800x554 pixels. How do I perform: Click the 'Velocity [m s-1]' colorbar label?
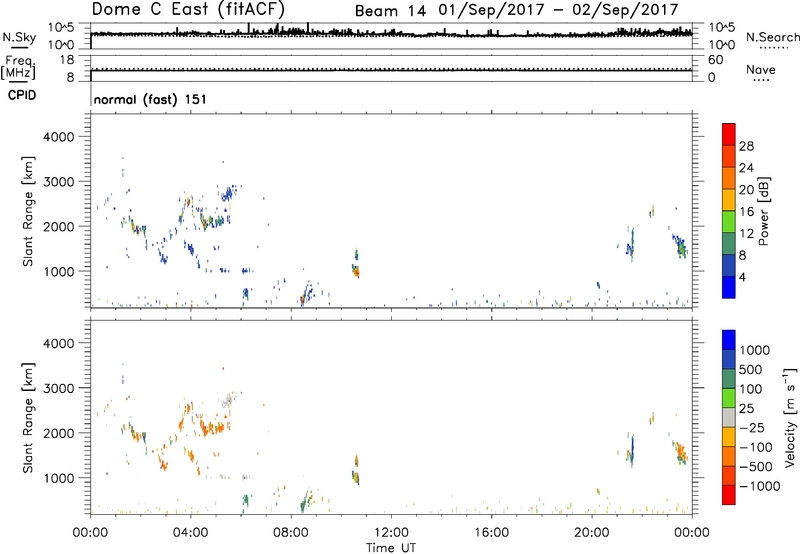[790, 417]
